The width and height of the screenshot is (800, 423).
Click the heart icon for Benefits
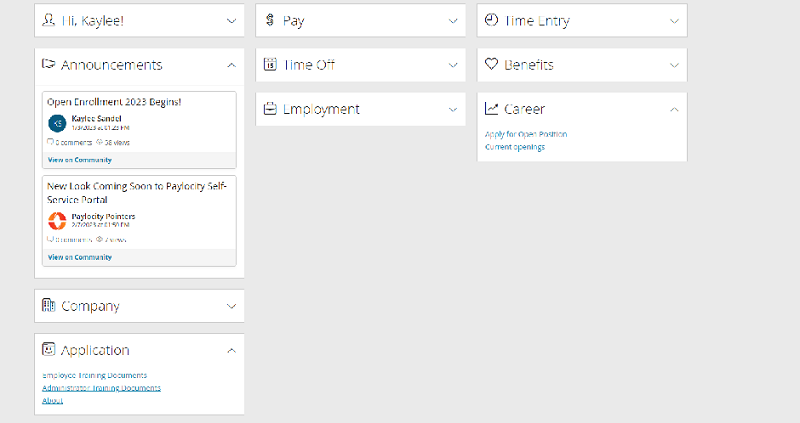[491, 64]
